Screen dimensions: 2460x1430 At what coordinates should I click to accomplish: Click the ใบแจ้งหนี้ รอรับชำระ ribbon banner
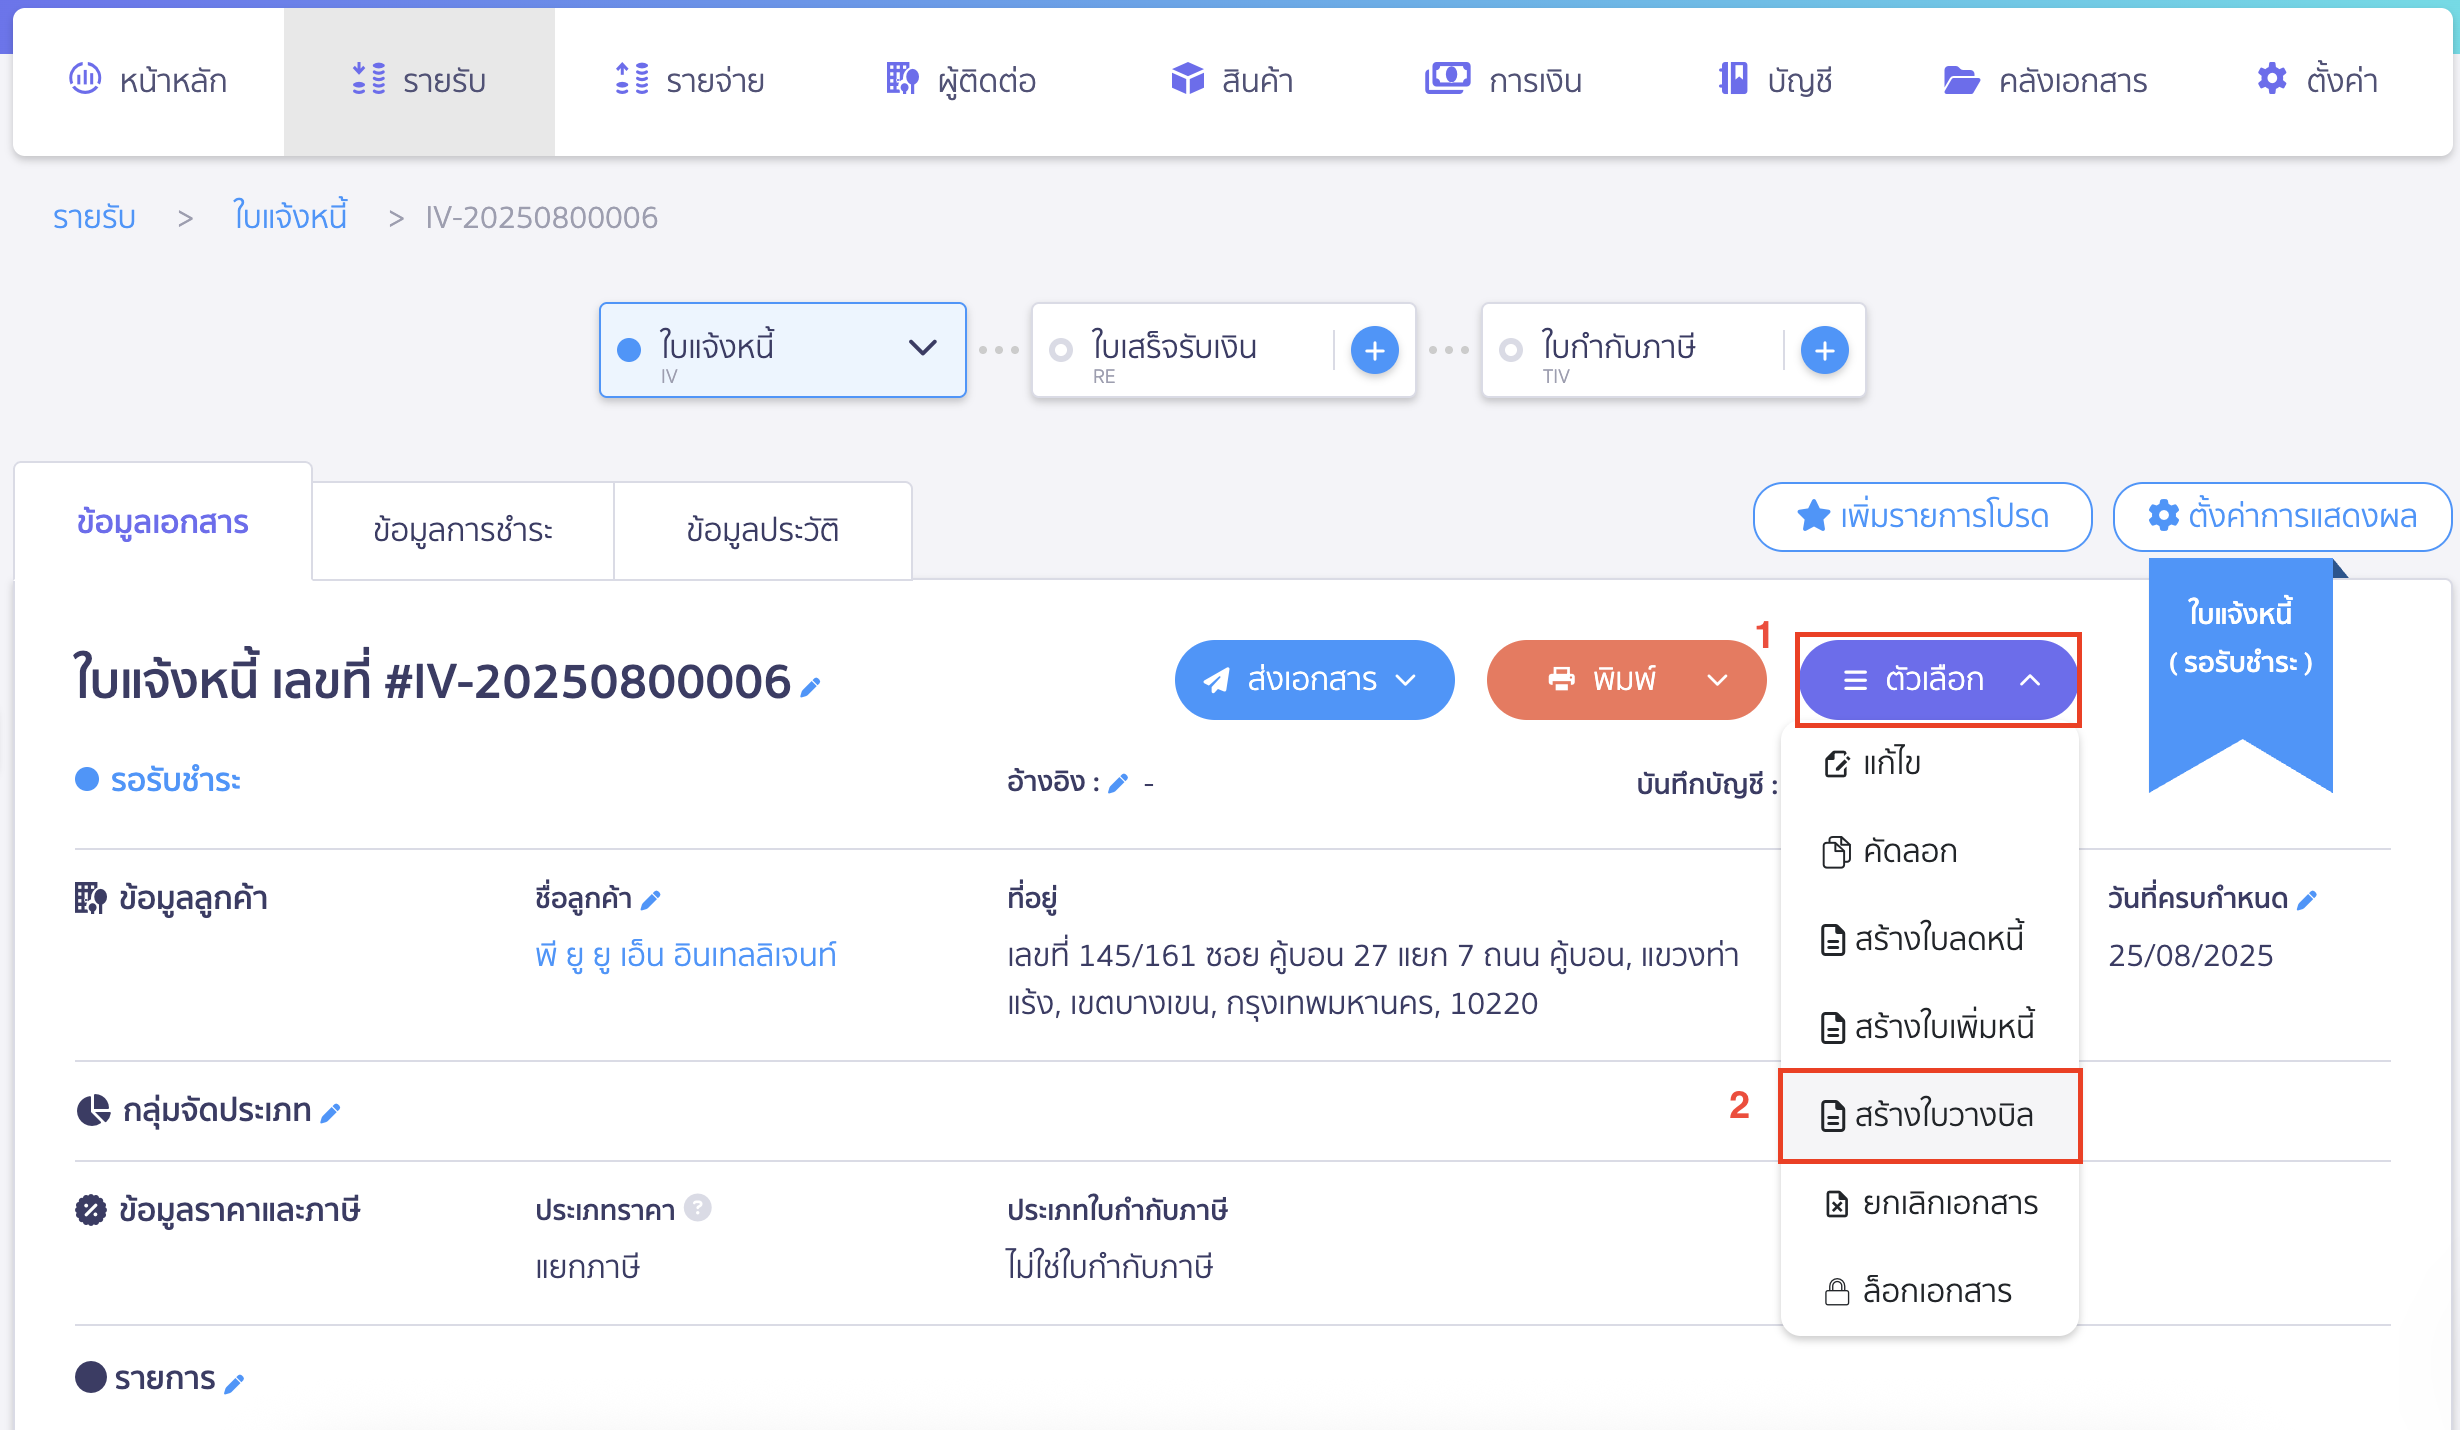pos(2241,676)
